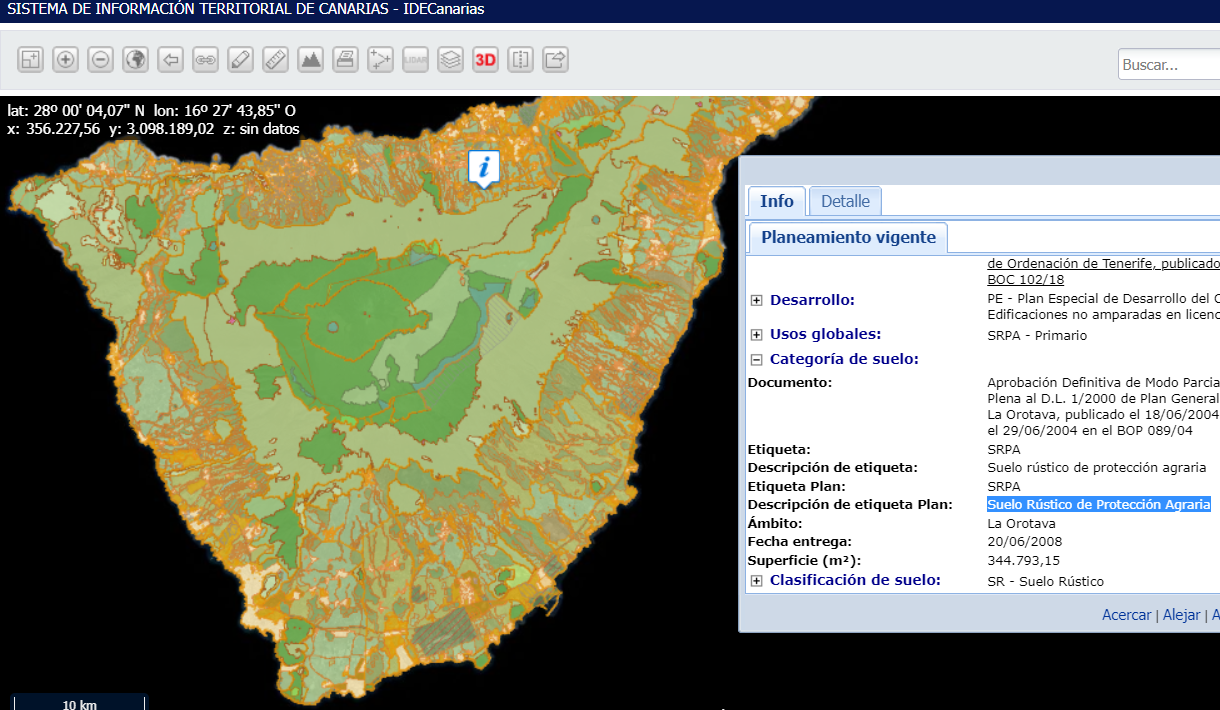Select the Planeamiento vigente tab
The width and height of the screenshot is (1220, 710).
pos(848,238)
